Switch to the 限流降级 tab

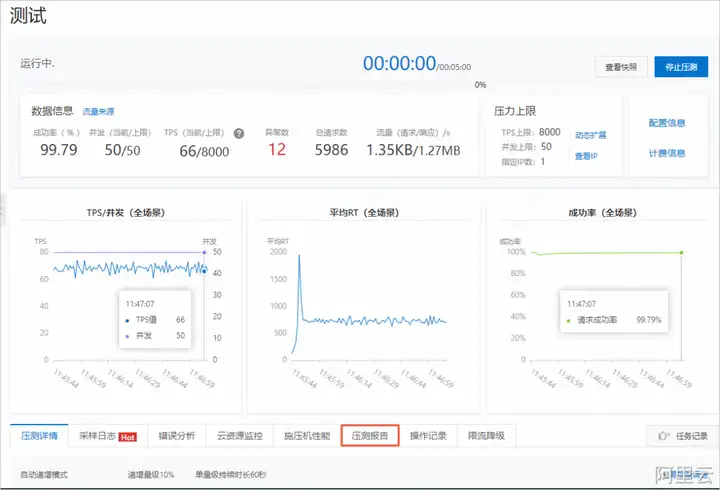point(486,436)
